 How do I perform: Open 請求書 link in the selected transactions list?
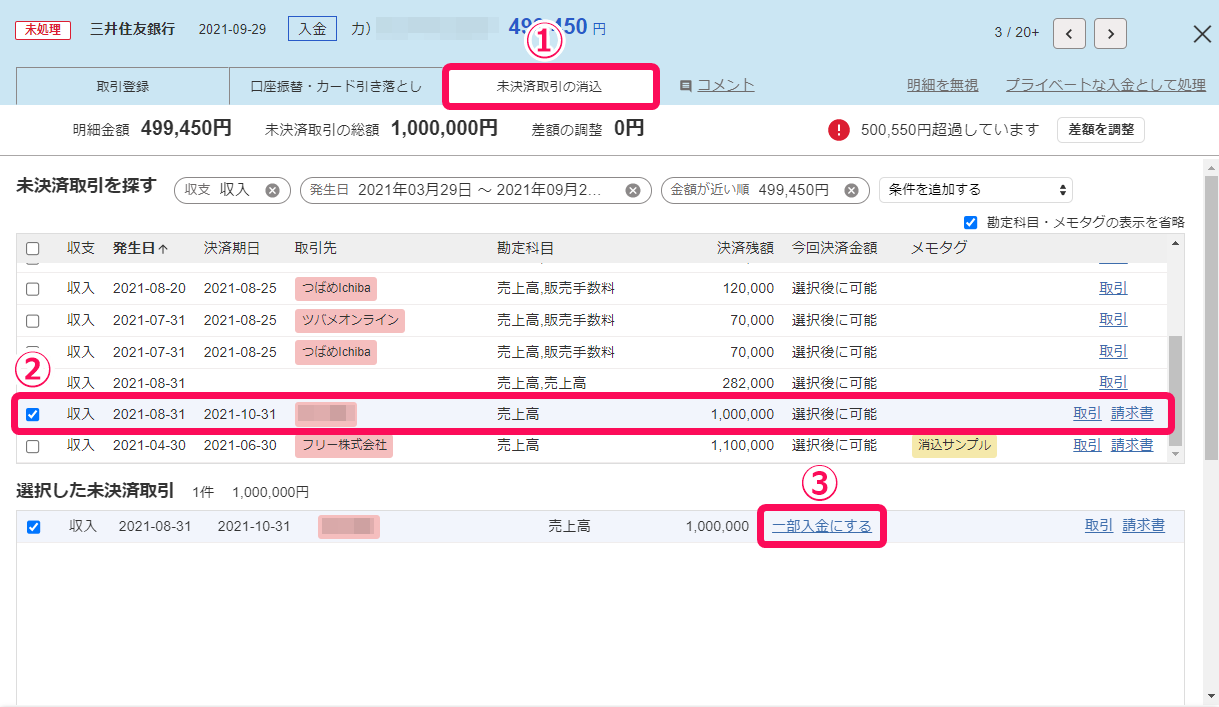1143,526
